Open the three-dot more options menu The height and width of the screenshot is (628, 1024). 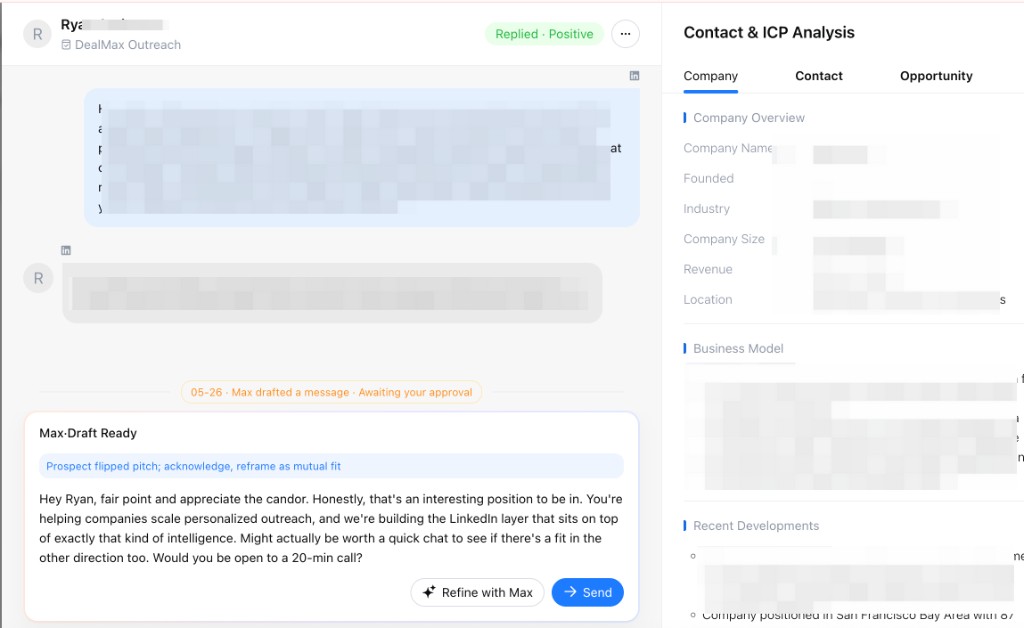[625, 34]
